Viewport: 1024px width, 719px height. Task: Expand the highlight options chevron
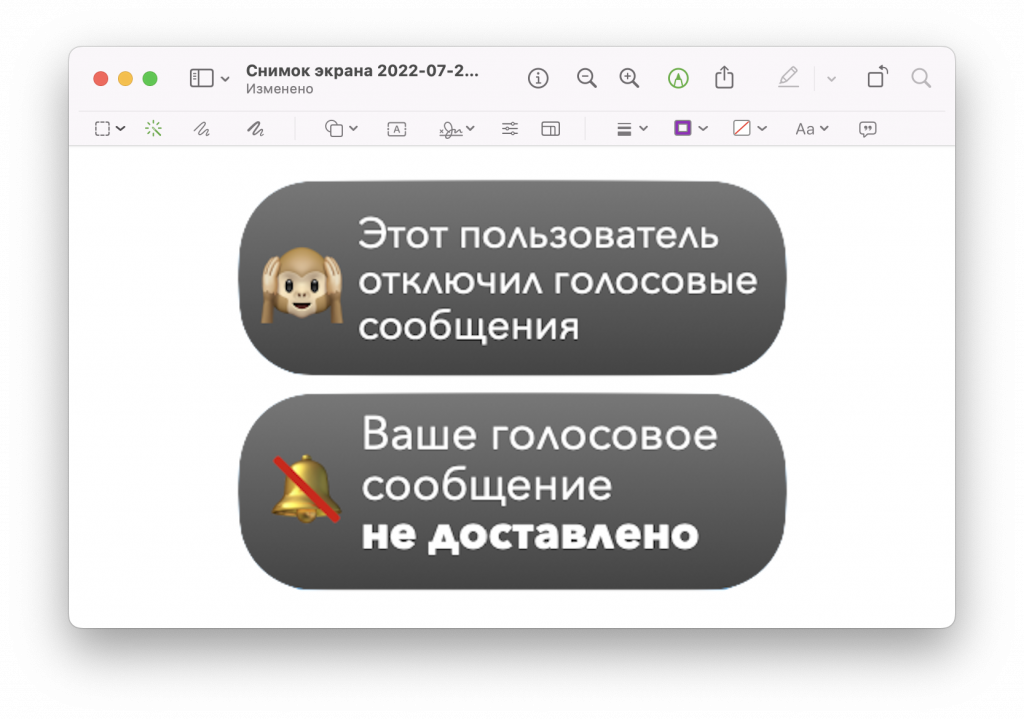coord(831,79)
